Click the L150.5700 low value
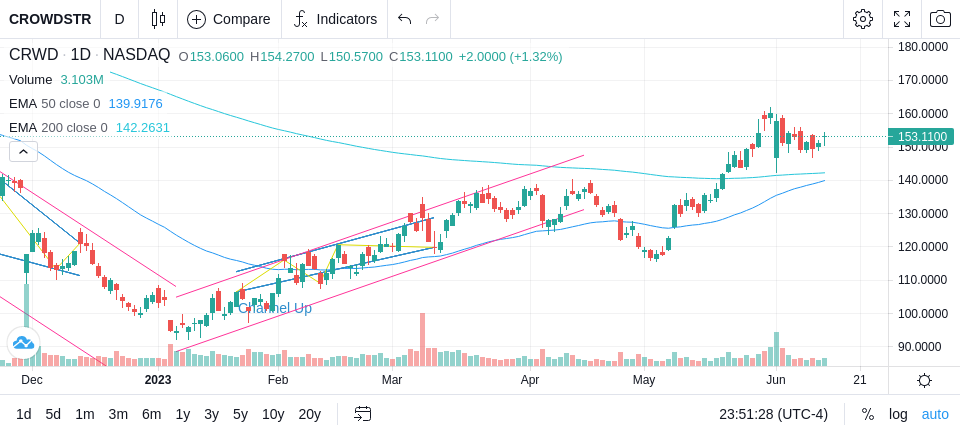The image size is (960, 433). coord(351,57)
